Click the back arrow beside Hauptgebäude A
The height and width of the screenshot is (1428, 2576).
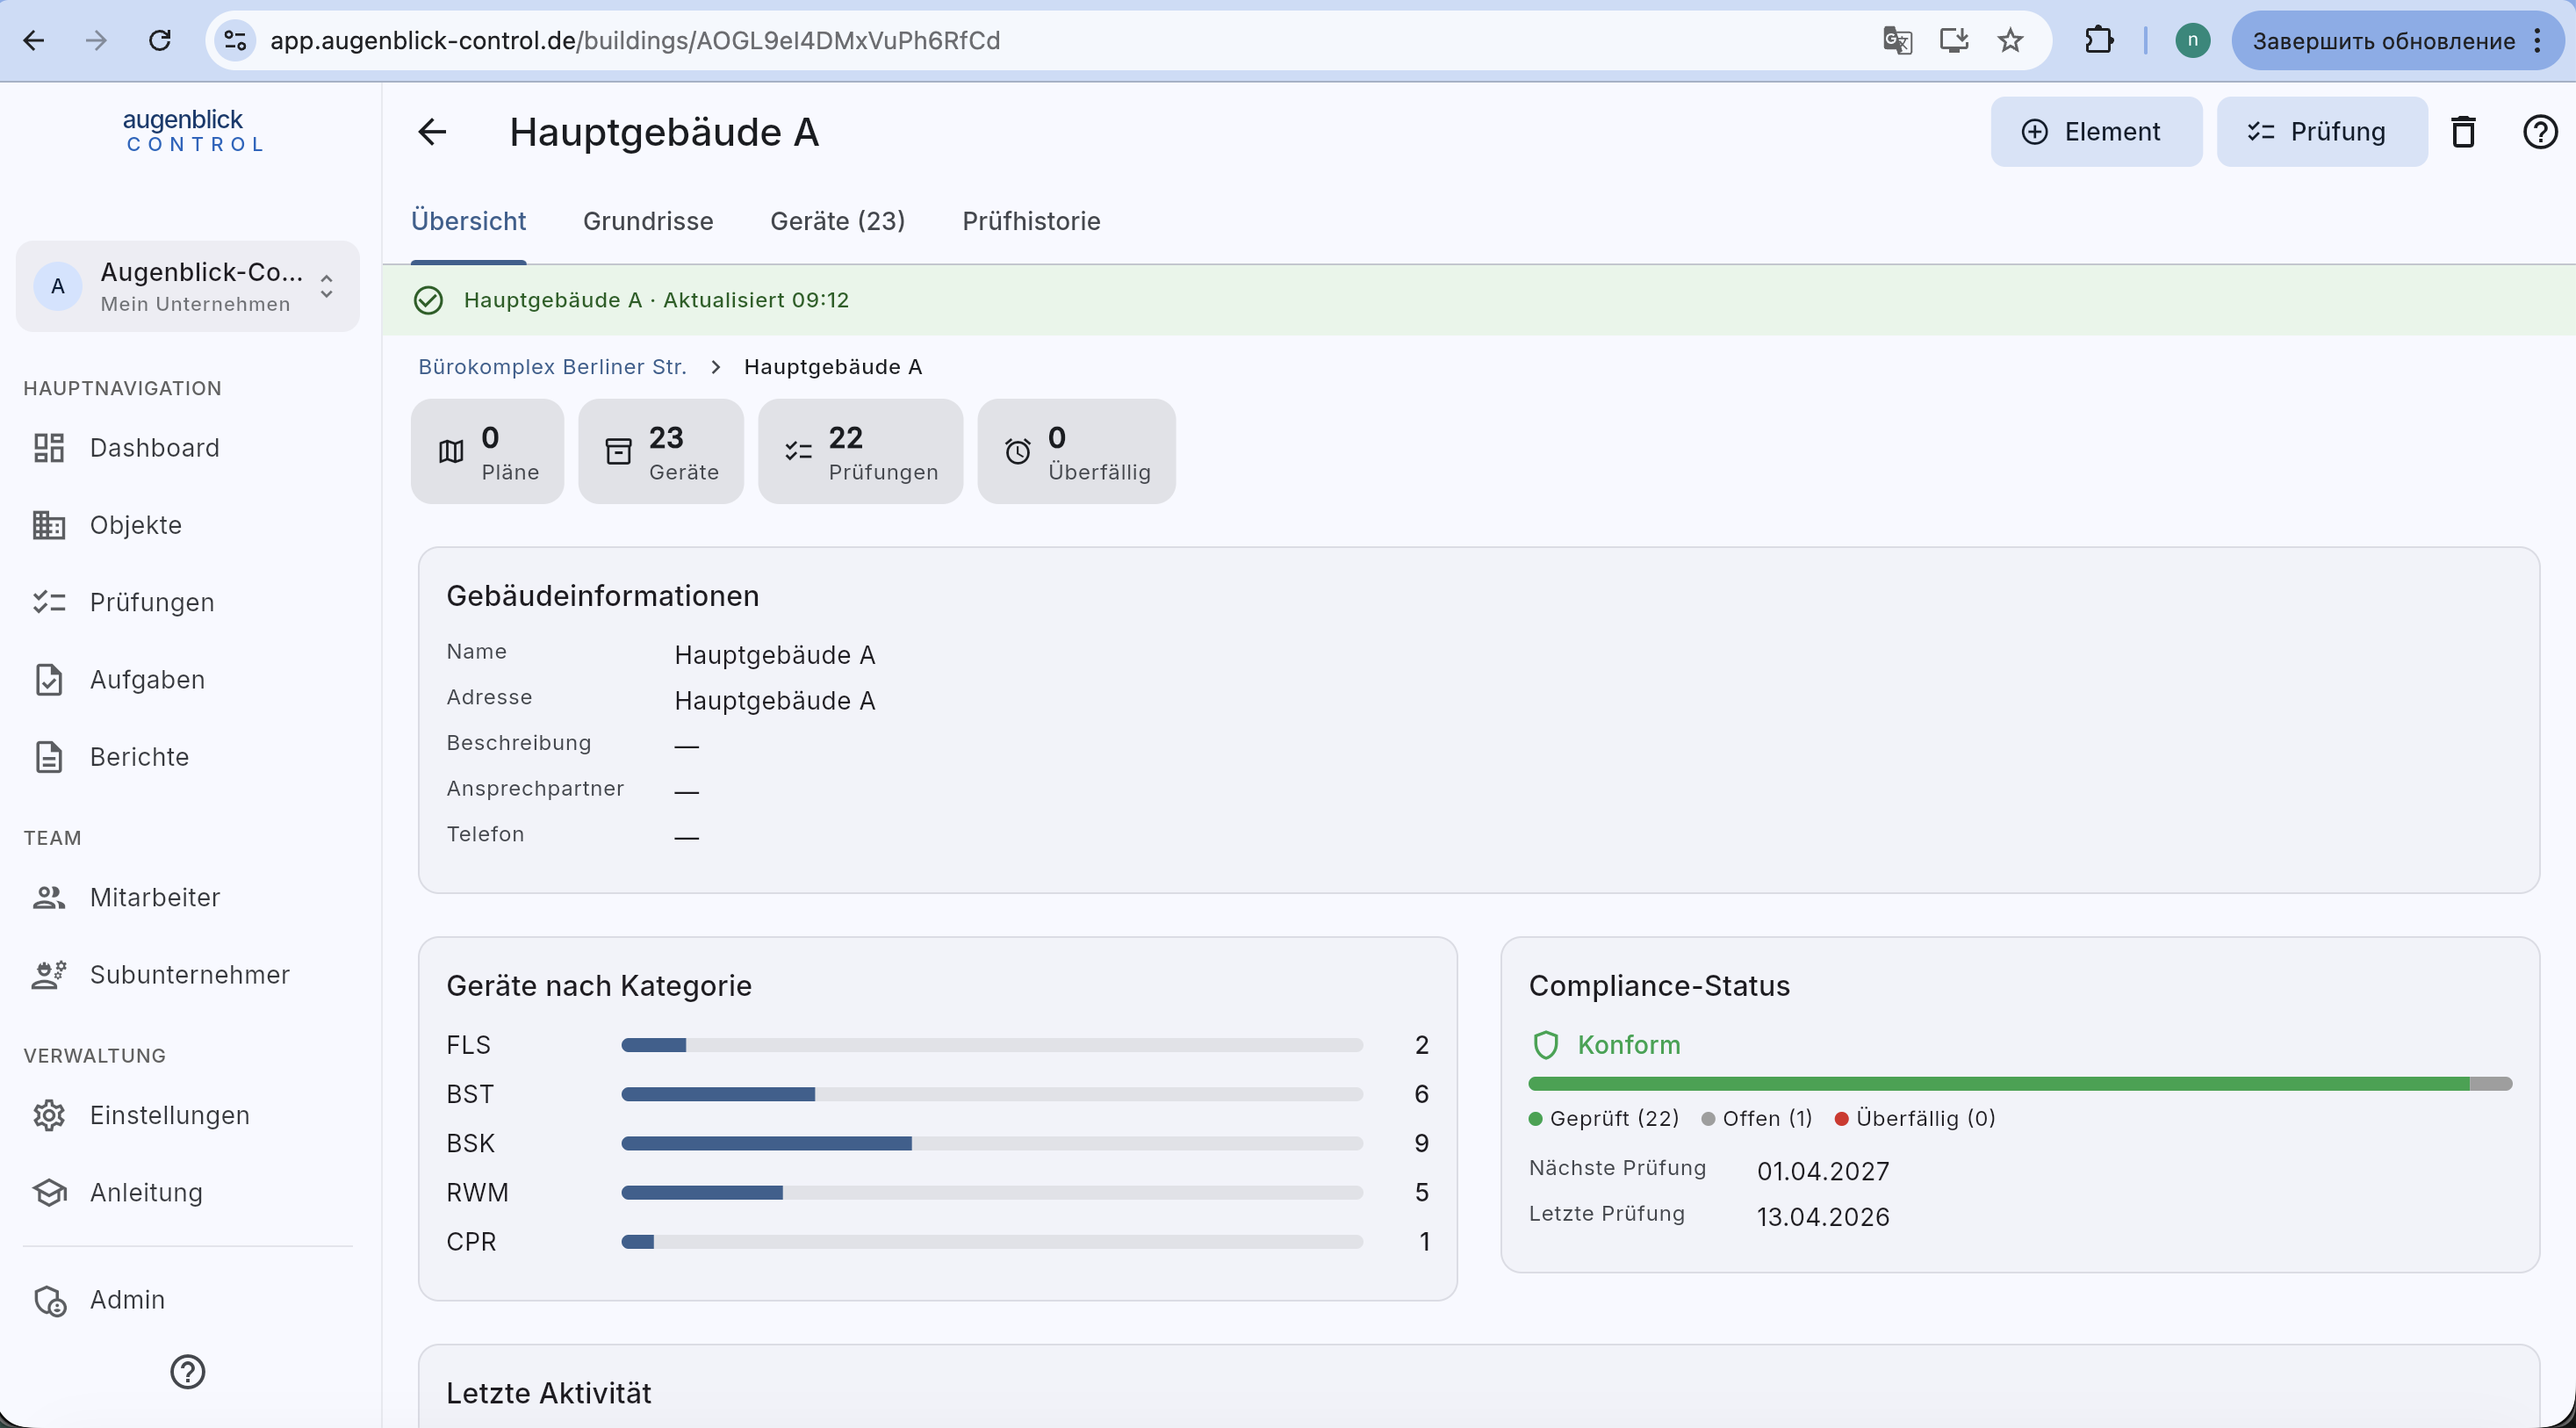tap(432, 132)
